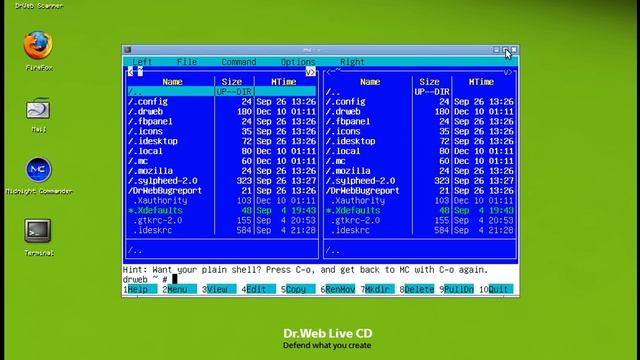Select /.sylpheed-2.0 in left panel
This screenshot has height=360, width=640.
[222, 181]
